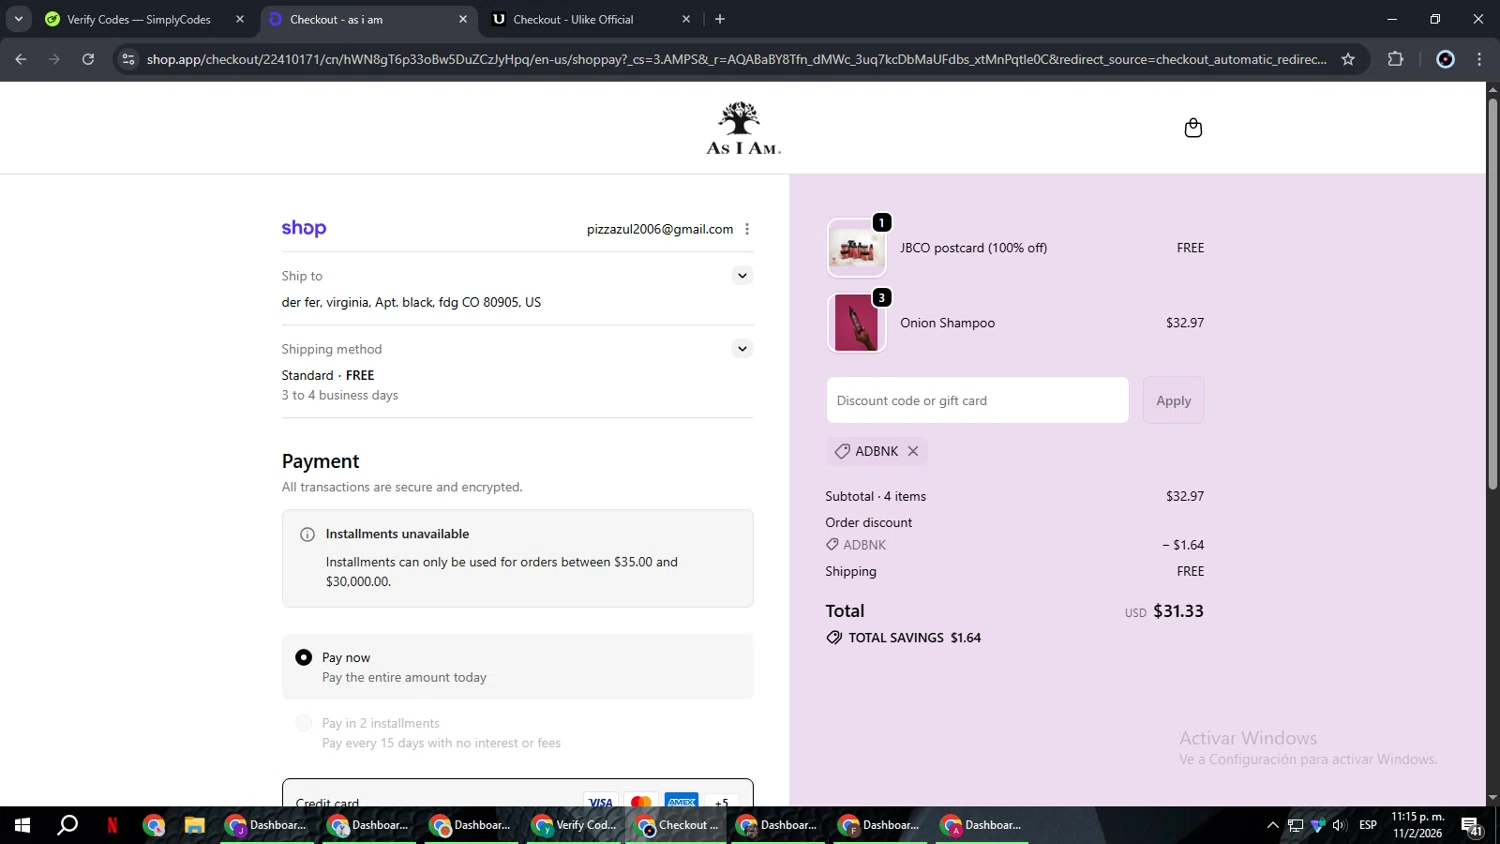This screenshot has height=844, width=1500.
Task: Click the Standard · FREE shipping text
Action: coord(328,375)
